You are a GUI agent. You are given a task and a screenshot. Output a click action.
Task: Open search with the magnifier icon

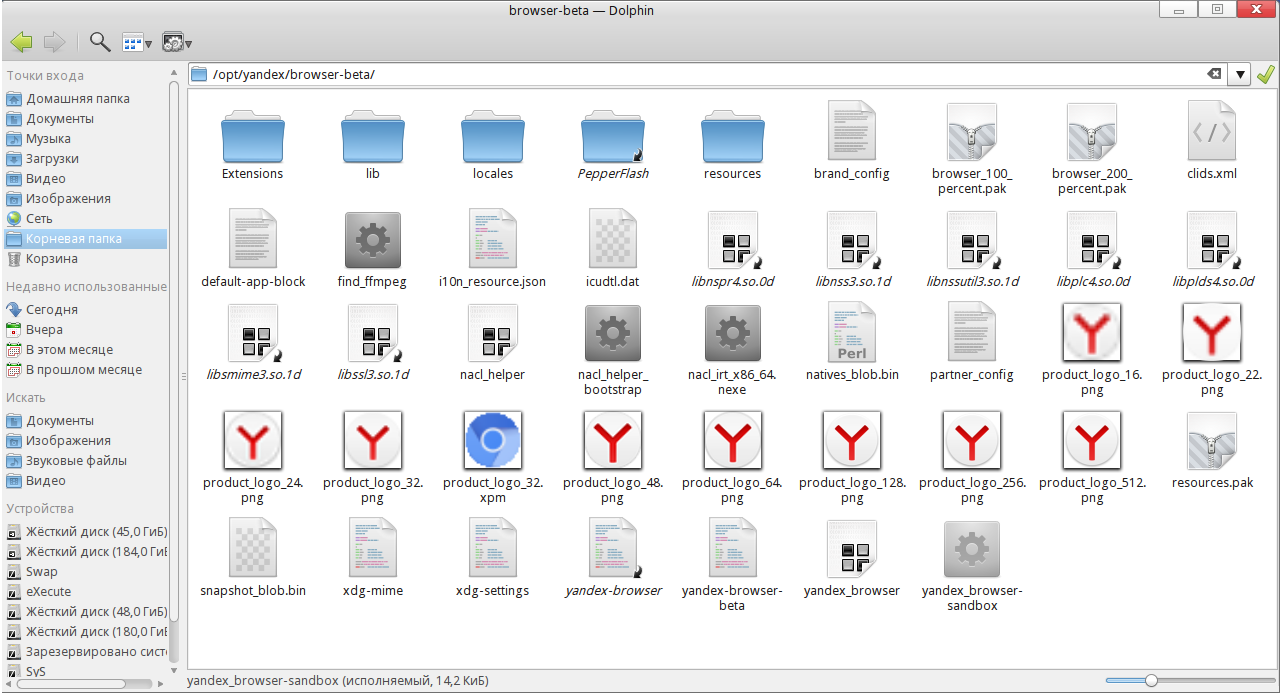point(100,42)
